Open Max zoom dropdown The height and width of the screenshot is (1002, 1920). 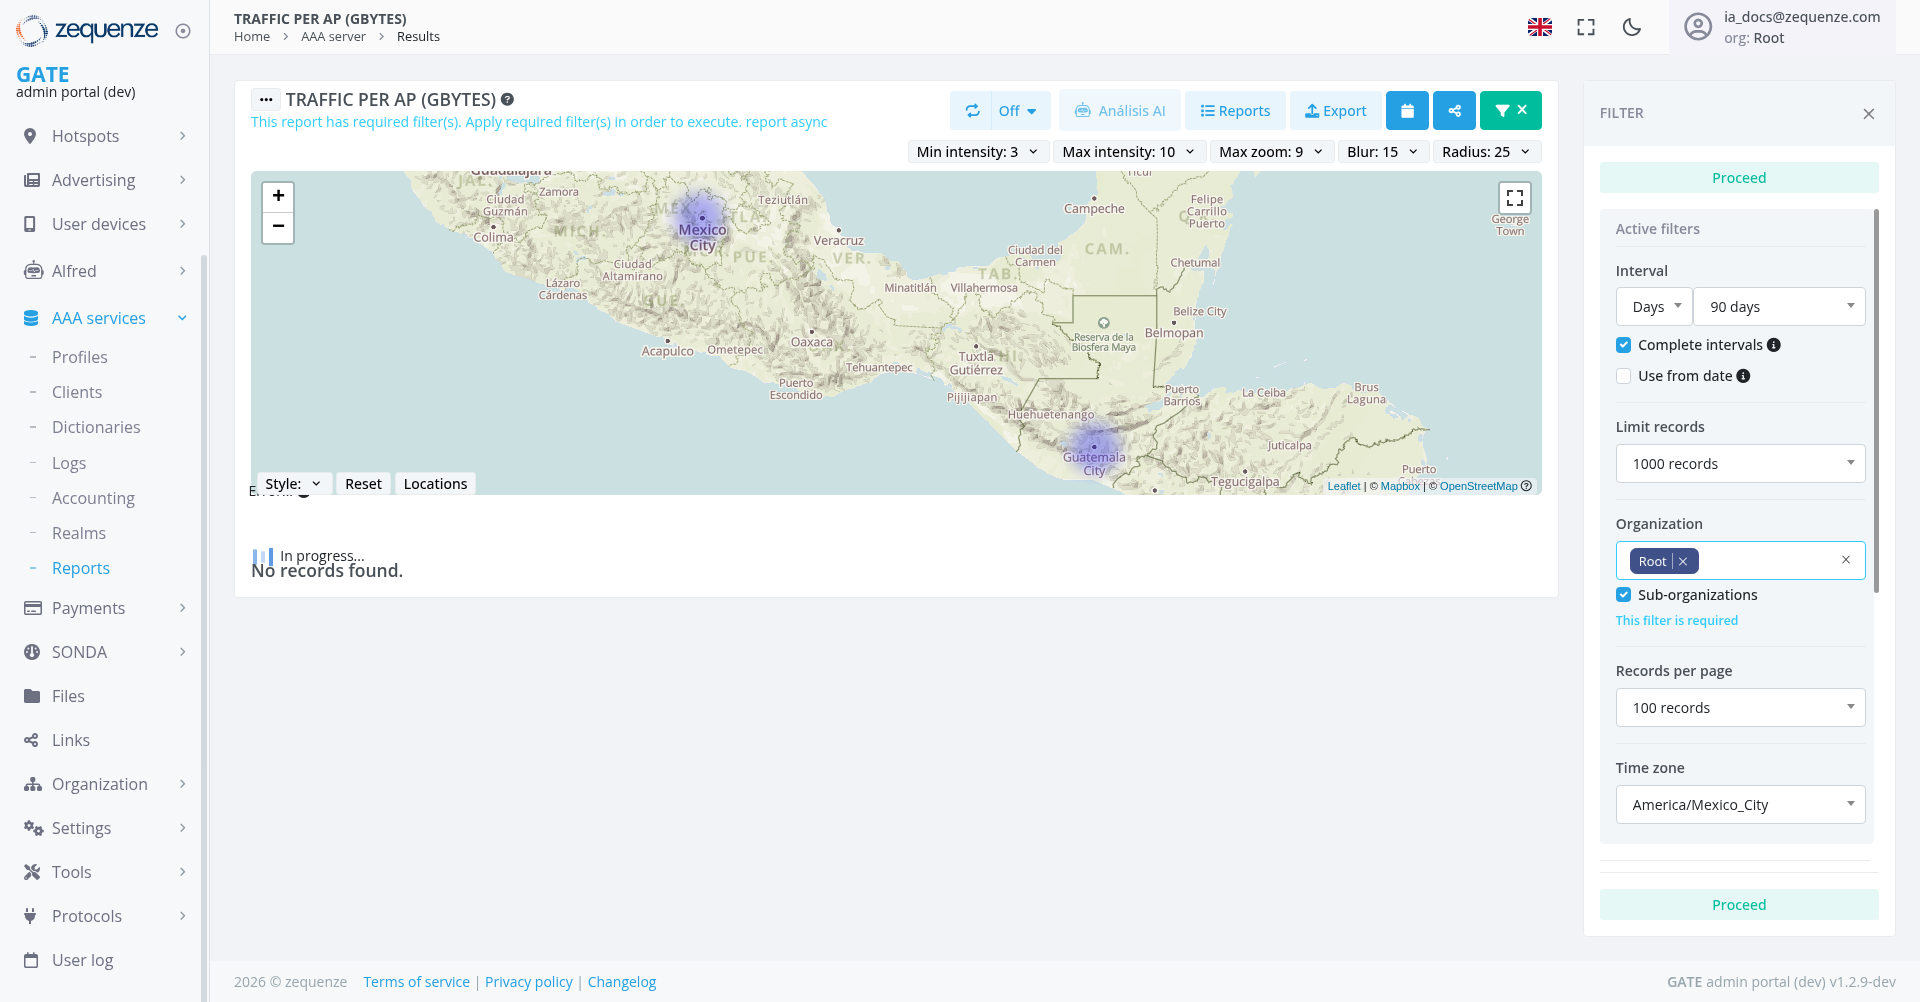click(1271, 152)
